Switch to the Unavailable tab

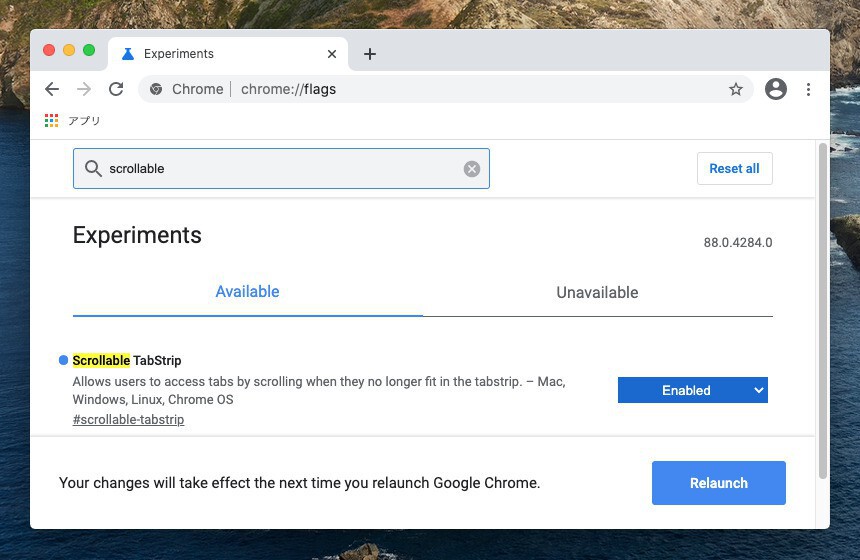[597, 293]
